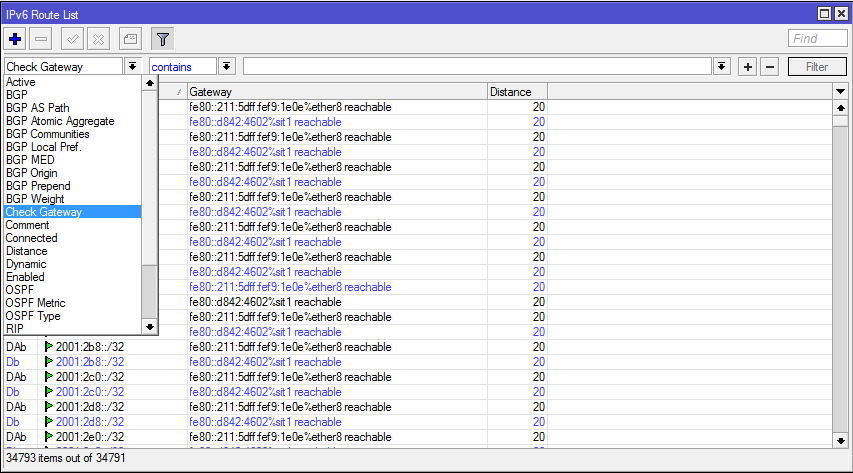Click the dropdown list scrollbar down arrow

pos(149,326)
